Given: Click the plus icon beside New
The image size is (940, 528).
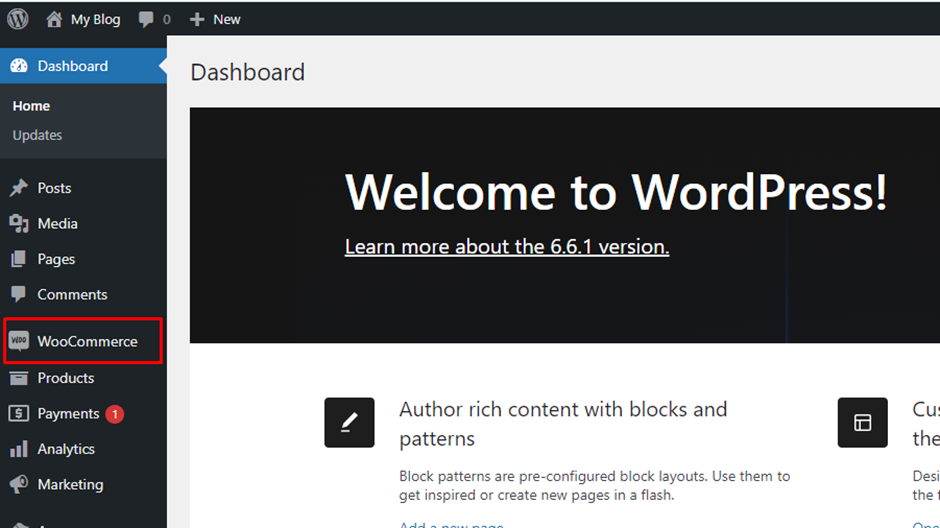Looking at the screenshot, I should [197, 19].
